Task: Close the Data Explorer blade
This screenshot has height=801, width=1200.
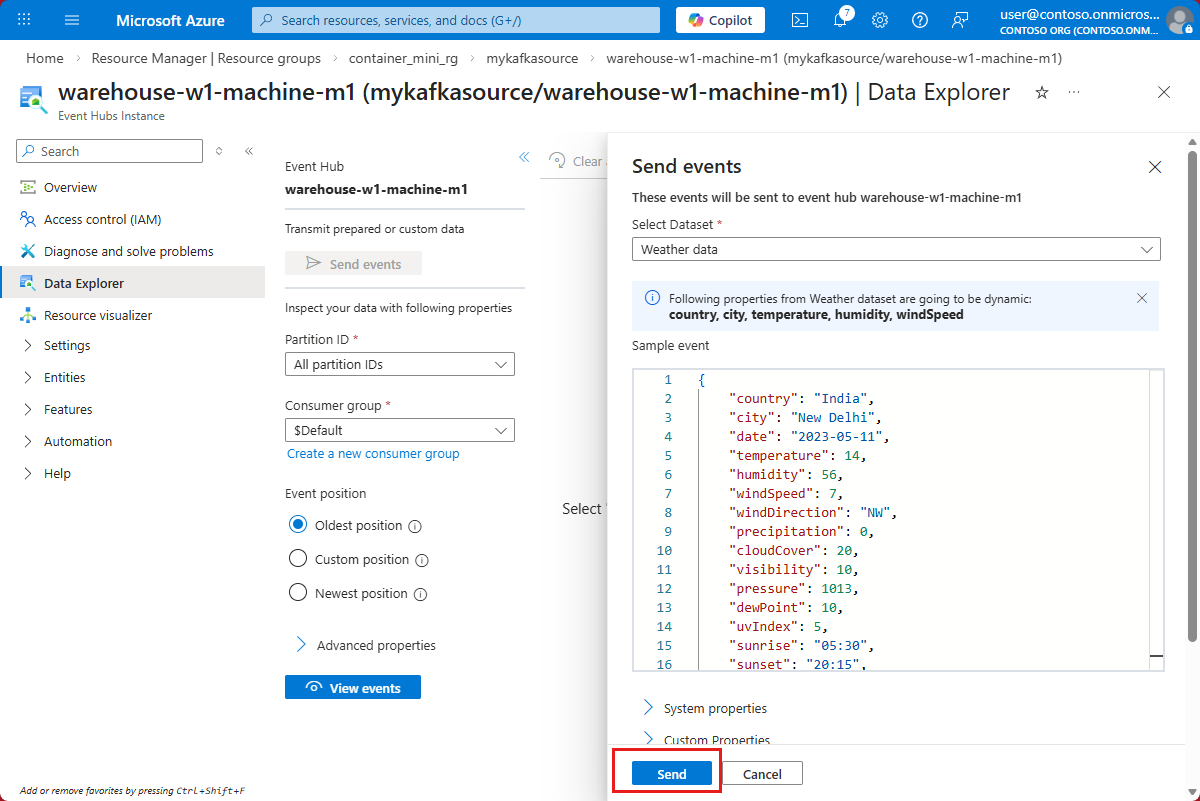Action: 1164,92
